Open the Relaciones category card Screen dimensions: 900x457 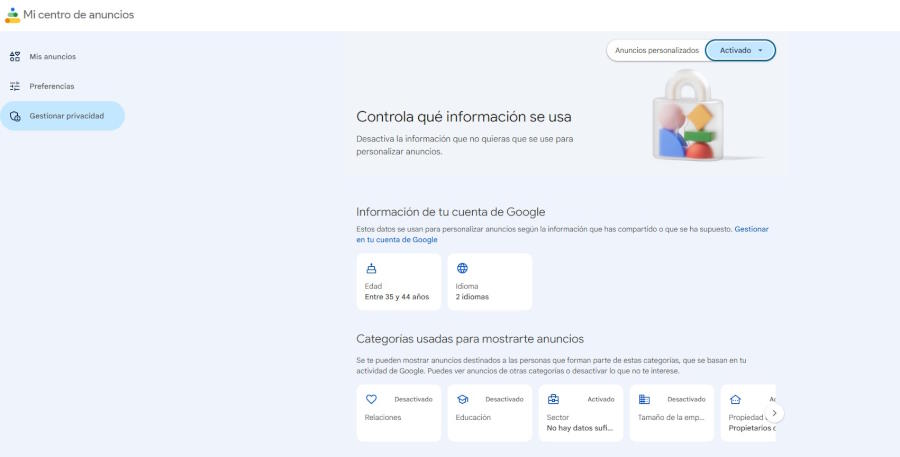point(399,413)
